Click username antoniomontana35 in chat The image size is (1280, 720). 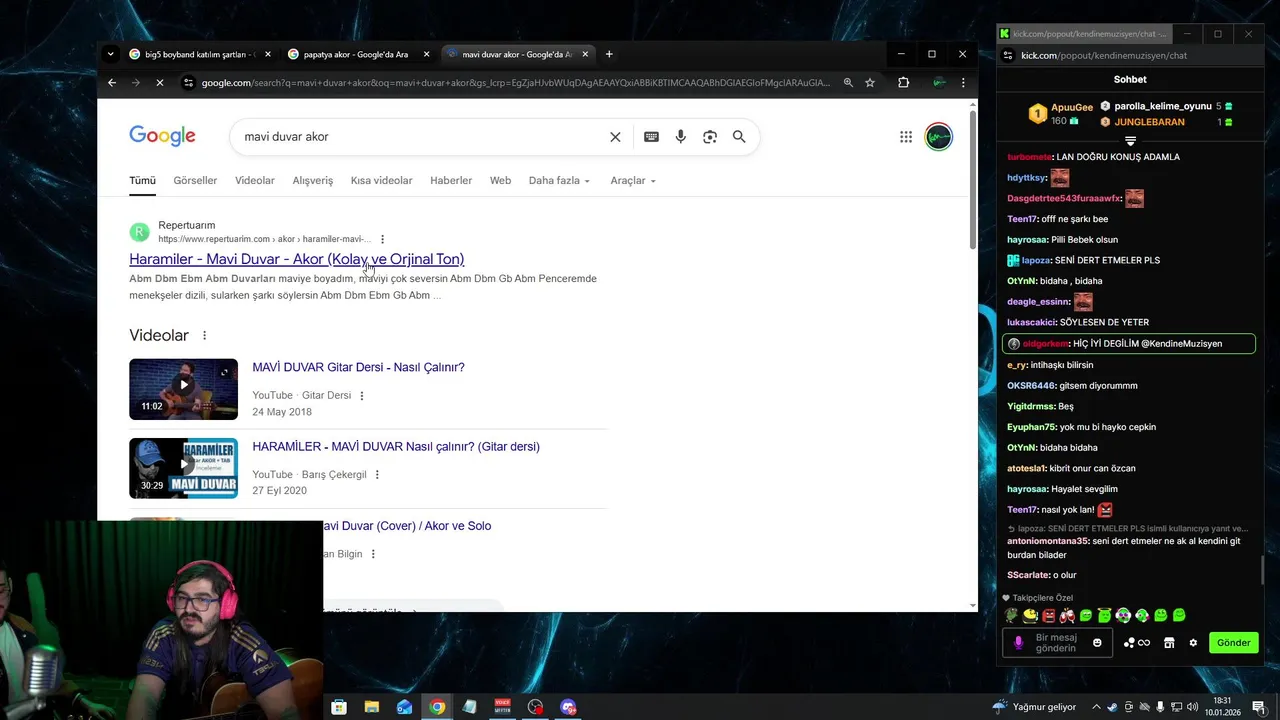(1048, 541)
